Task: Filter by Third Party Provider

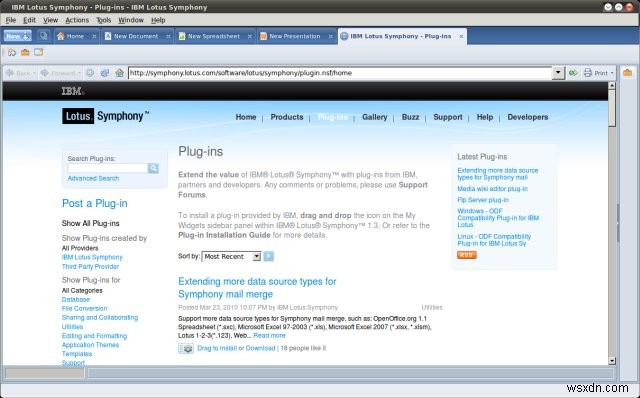Action: click(x=90, y=267)
